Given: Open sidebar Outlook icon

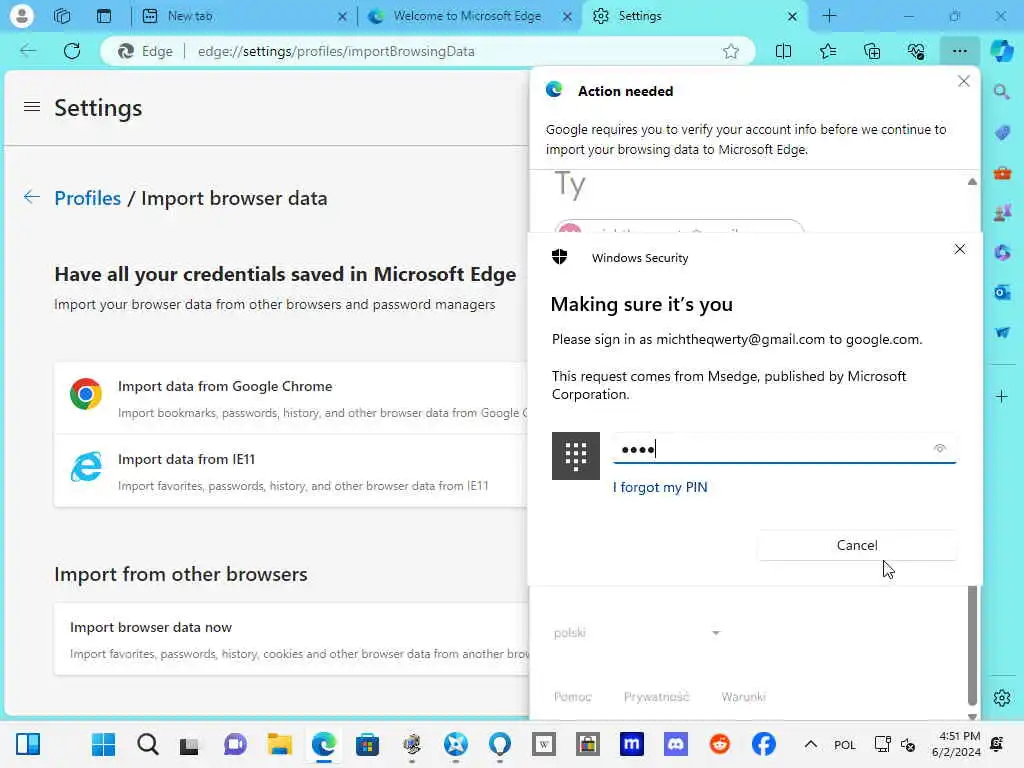Looking at the screenshot, I should [x=1002, y=293].
